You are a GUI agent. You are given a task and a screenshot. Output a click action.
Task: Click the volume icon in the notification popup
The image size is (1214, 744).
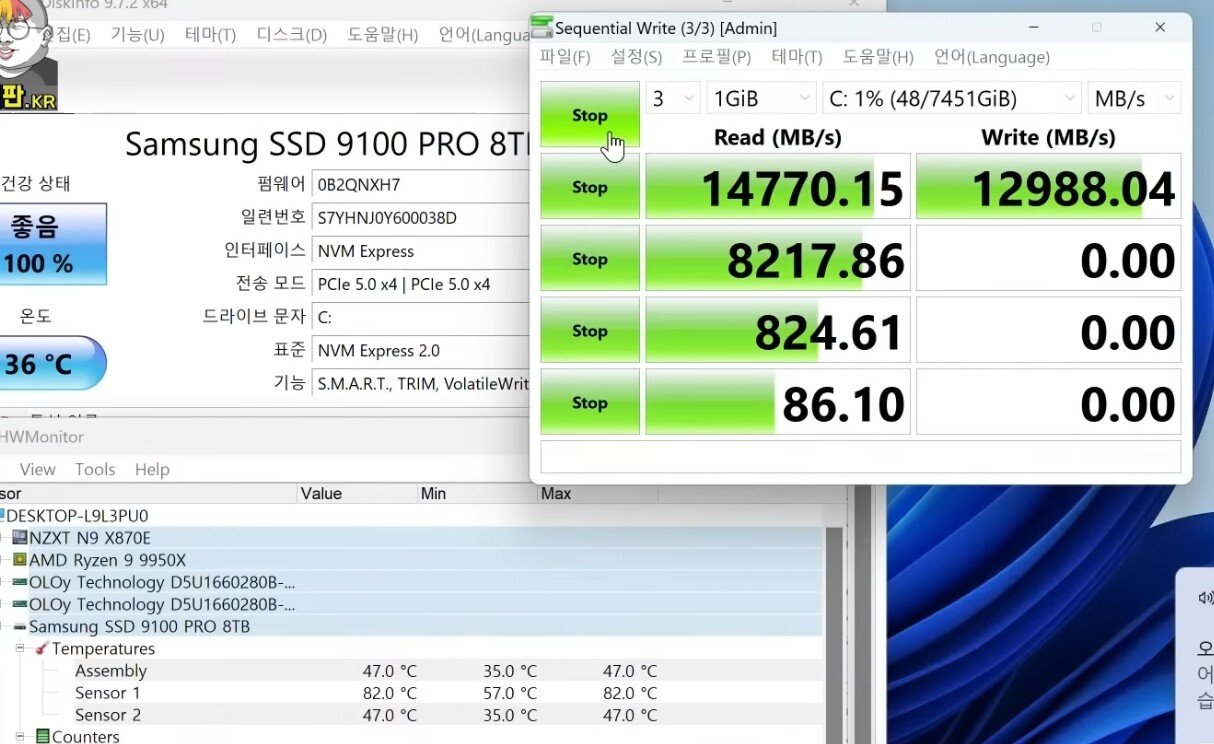1205,597
